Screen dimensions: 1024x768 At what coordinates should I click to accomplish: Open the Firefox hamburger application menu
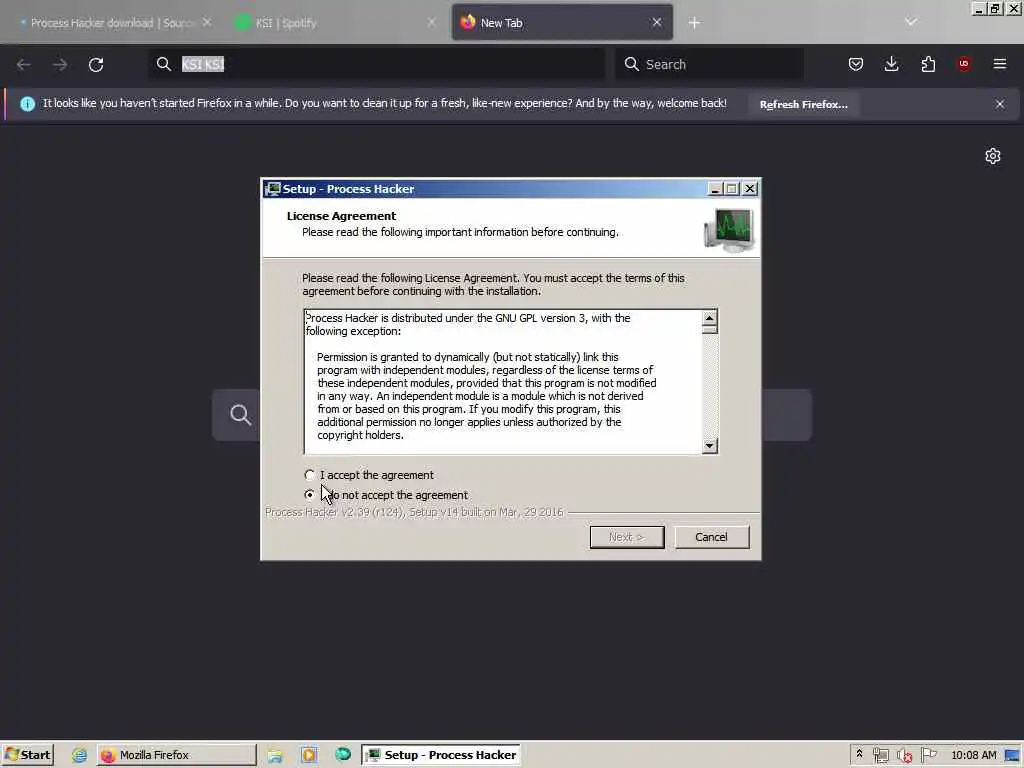click(1000, 64)
